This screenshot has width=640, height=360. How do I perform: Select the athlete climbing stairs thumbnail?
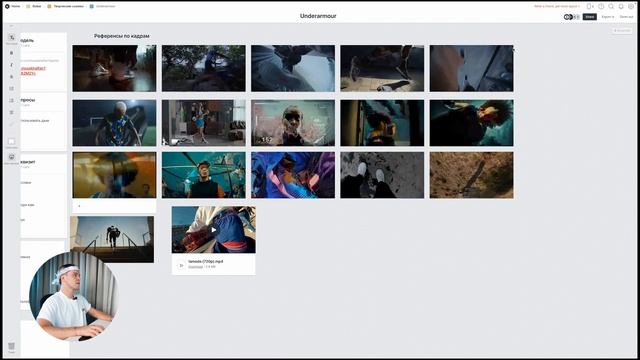(x=112, y=239)
